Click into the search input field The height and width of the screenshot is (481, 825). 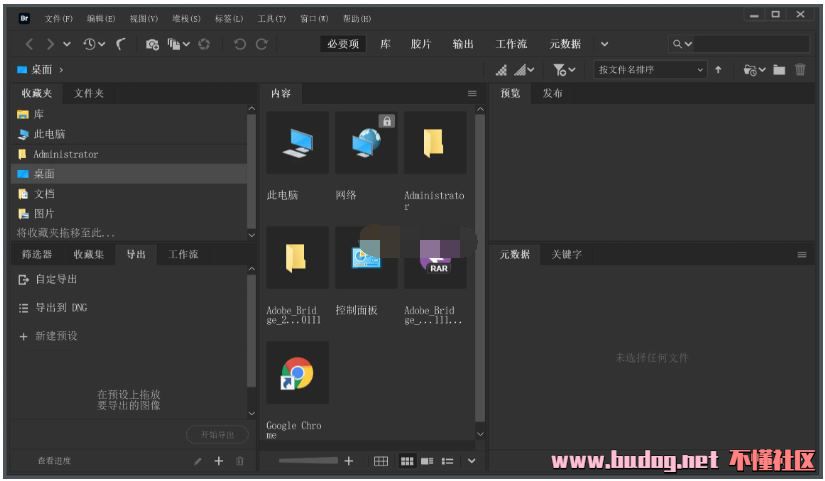click(x=751, y=44)
